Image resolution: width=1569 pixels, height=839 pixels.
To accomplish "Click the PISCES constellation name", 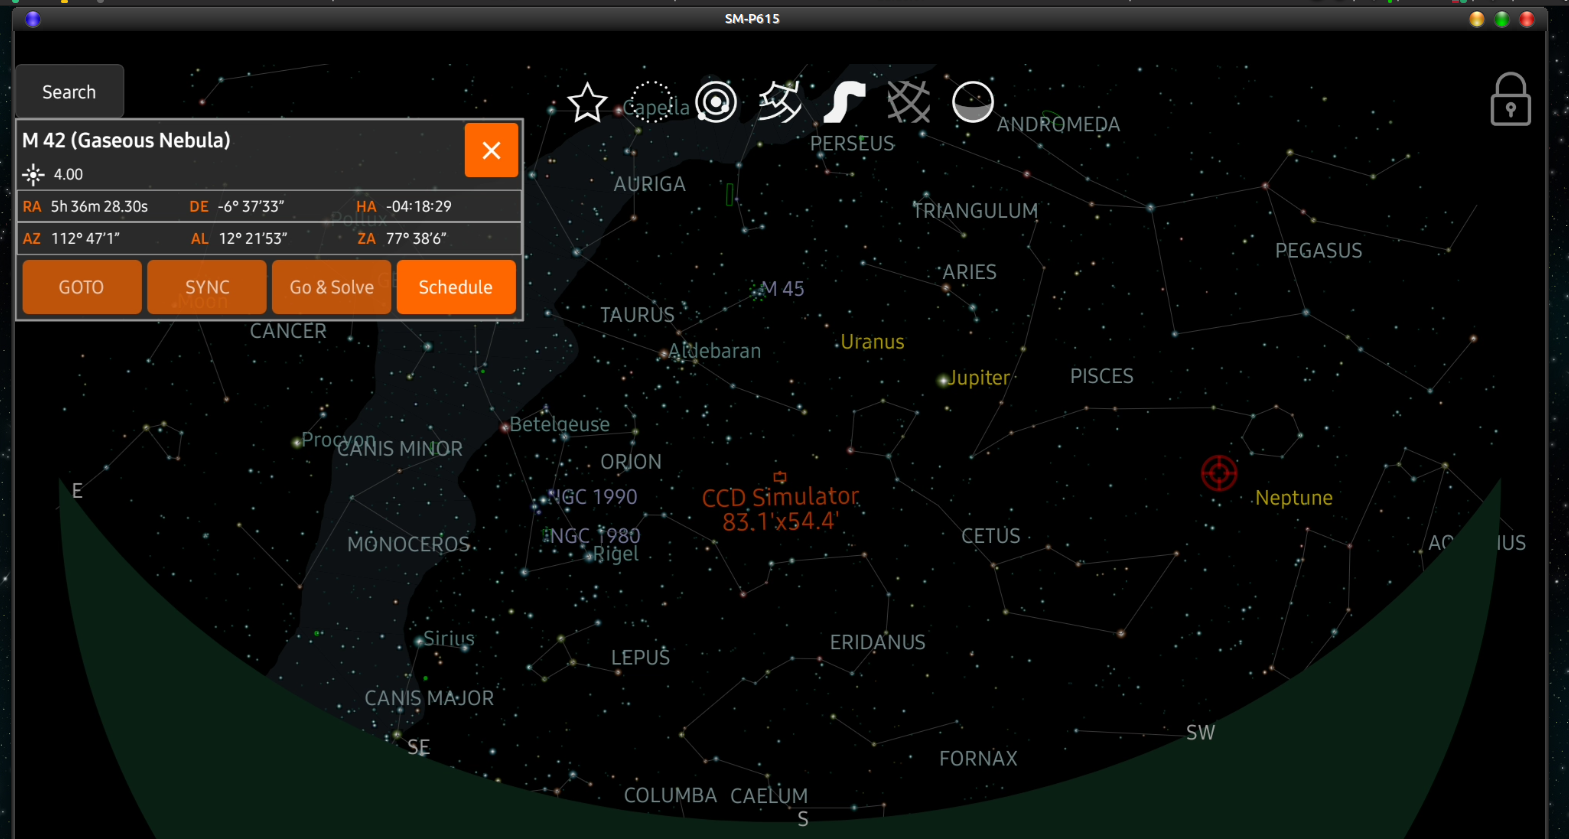I will click(1102, 376).
